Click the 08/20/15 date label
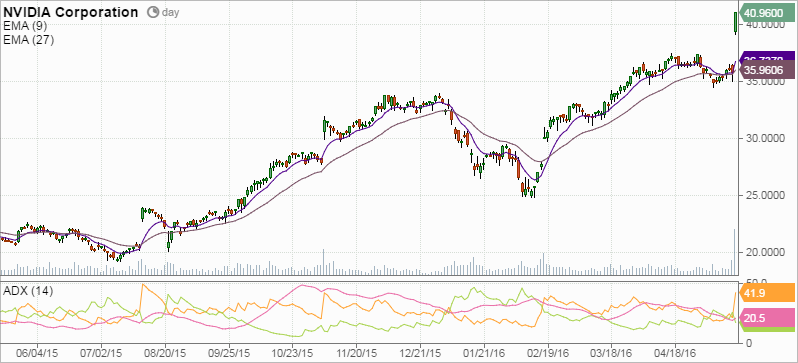This screenshot has height=363, width=798. point(165,352)
